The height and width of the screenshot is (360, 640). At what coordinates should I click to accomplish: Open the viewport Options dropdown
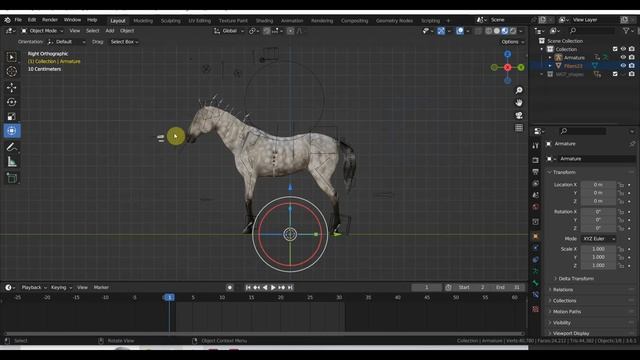click(x=513, y=42)
